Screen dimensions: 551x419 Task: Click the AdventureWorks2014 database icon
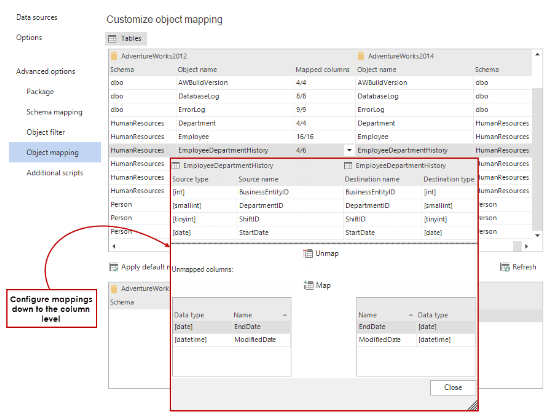[361, 56]
